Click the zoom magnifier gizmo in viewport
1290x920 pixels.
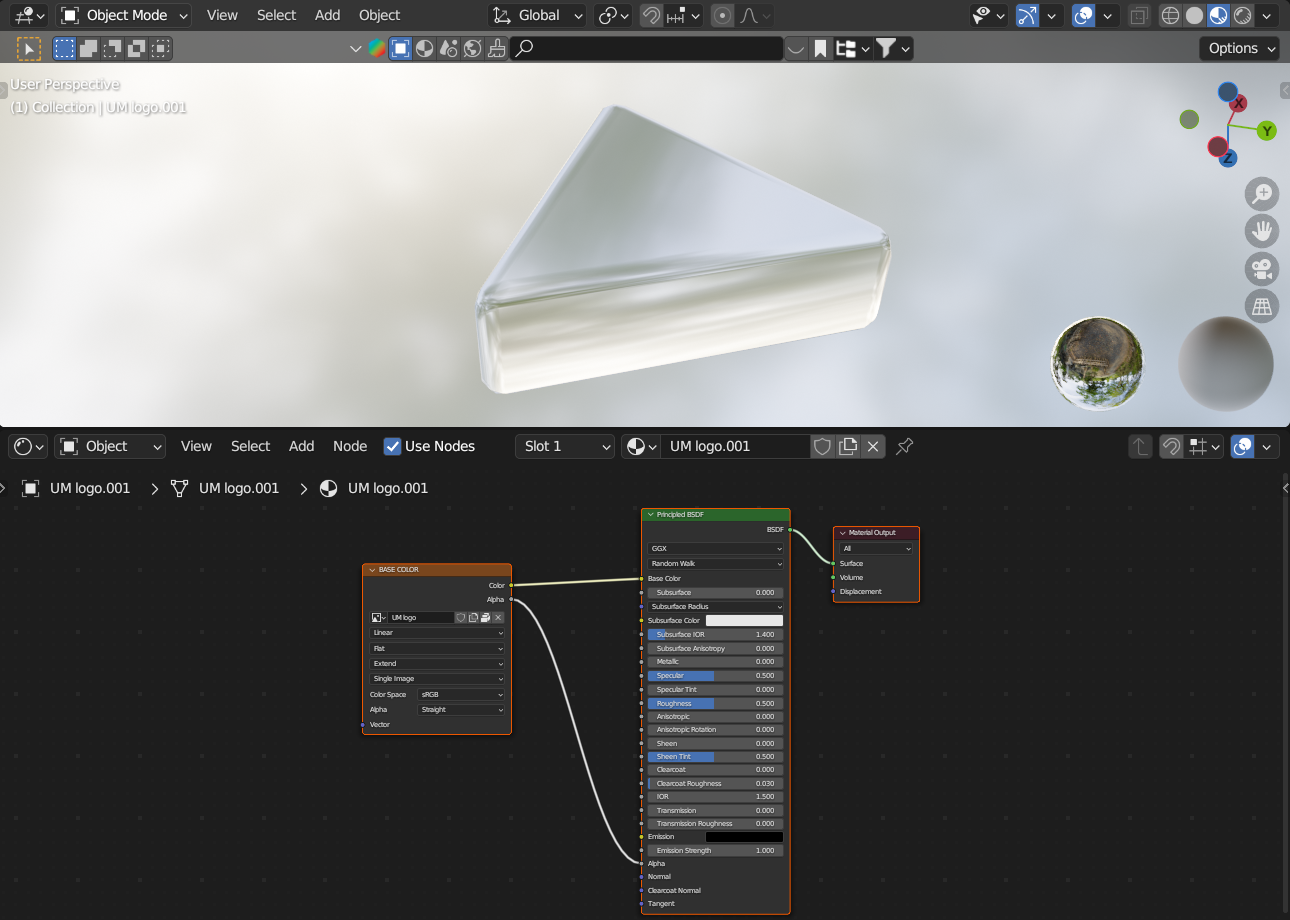1262,194
